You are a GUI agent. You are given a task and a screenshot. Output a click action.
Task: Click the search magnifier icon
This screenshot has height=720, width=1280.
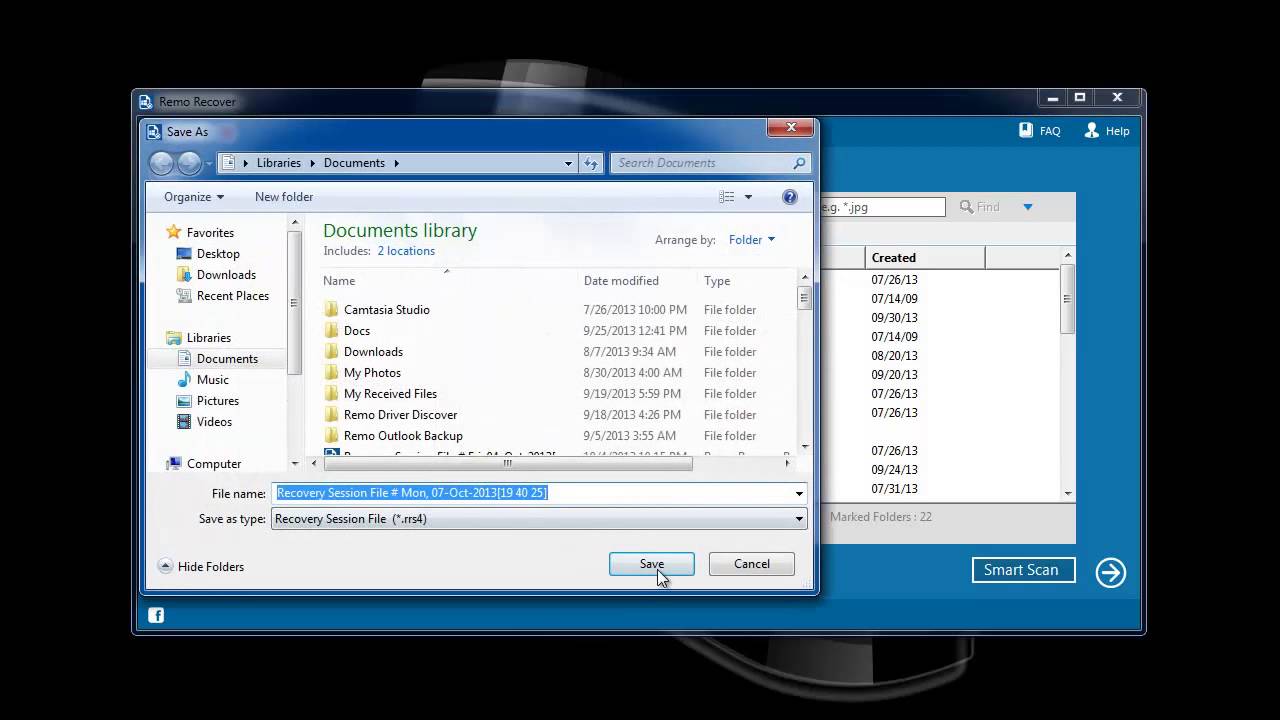799,163
